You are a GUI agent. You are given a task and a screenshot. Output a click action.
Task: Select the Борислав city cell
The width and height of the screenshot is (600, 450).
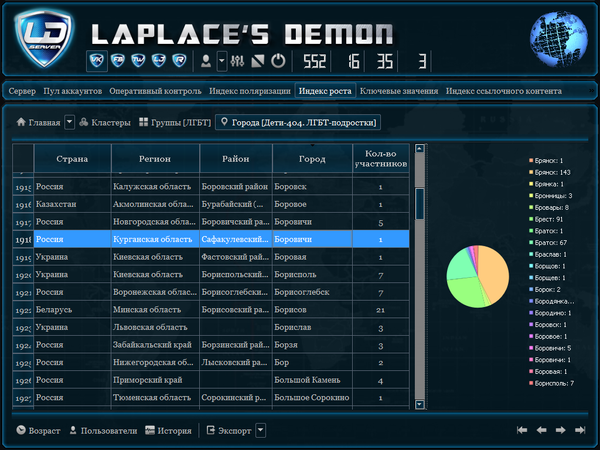point(312,327)
